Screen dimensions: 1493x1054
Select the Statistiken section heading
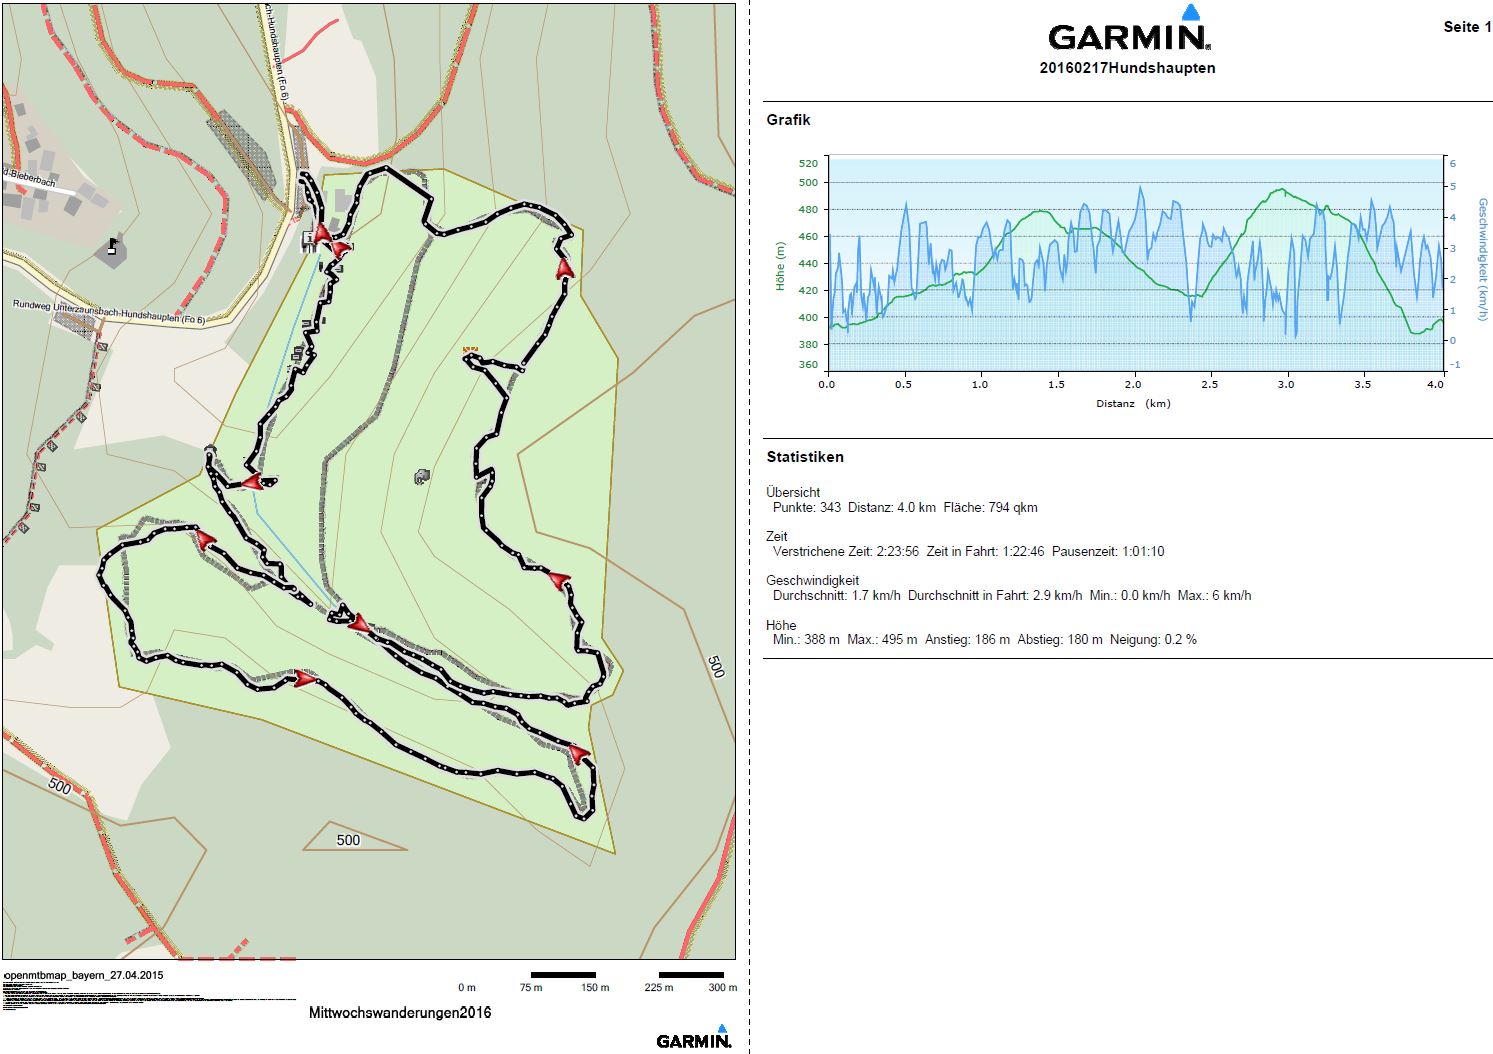click(x=805, y=457)
